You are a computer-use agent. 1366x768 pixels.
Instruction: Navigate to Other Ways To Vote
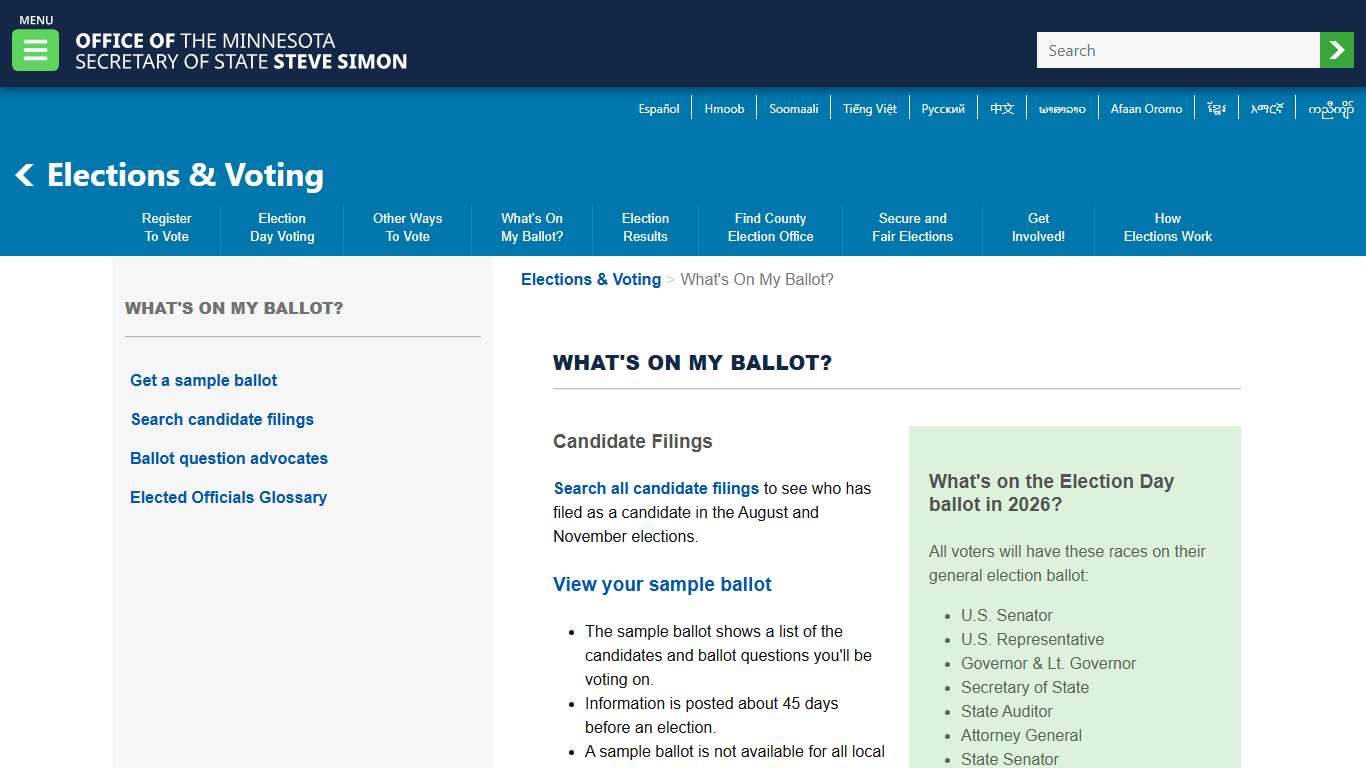tap(407, 227)
